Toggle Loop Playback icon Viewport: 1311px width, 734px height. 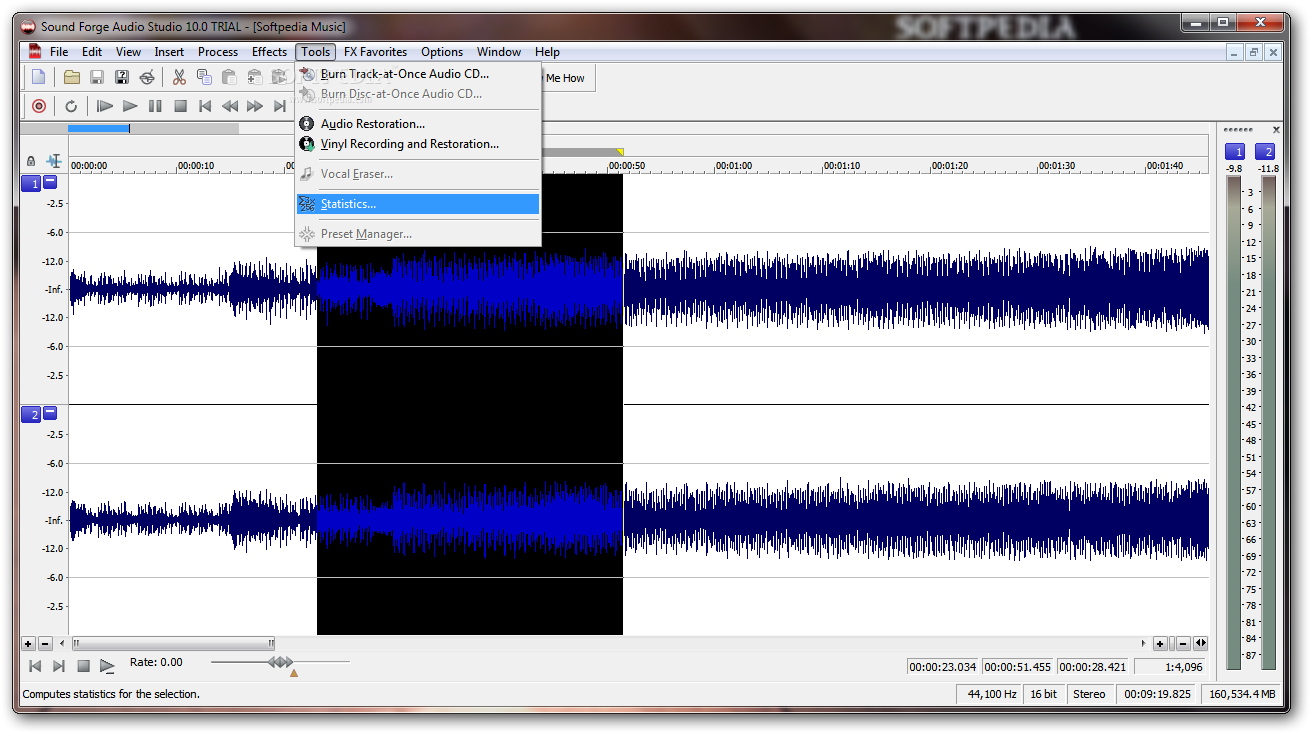(x=71, y=106)
